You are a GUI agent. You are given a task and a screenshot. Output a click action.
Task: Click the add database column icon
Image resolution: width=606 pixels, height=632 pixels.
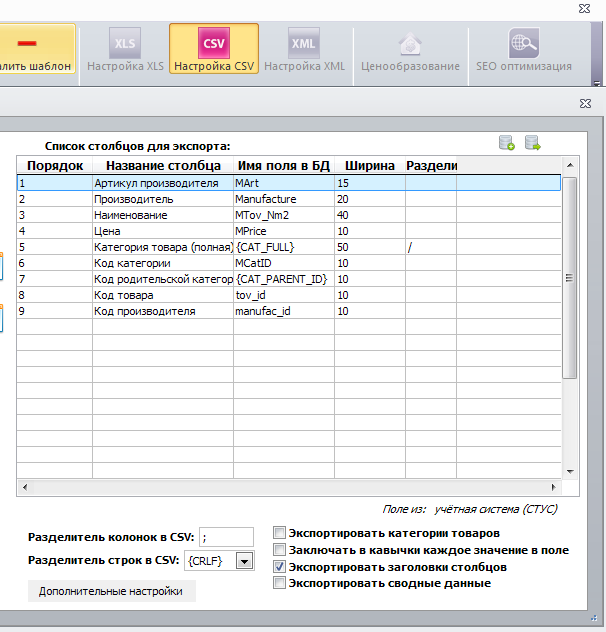pos(507,143)
